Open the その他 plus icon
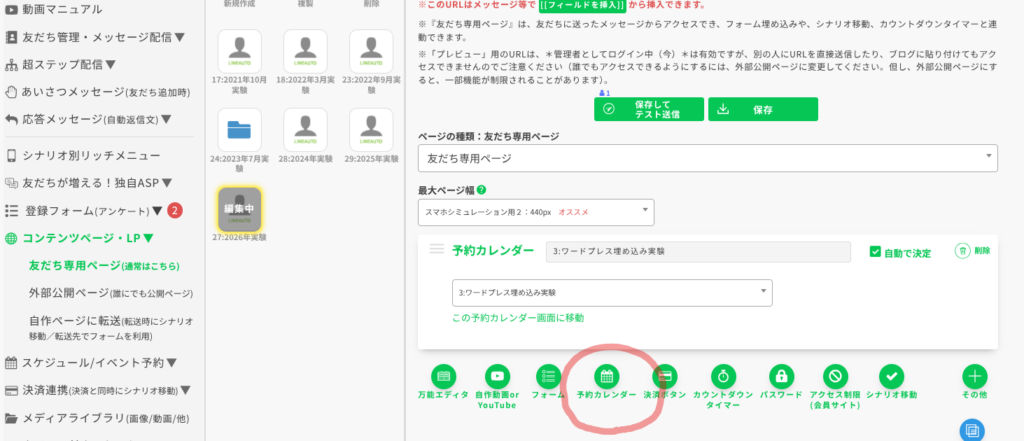This screenshot has width=1024, height=441. pyautogui.click(x=975, y=376)
